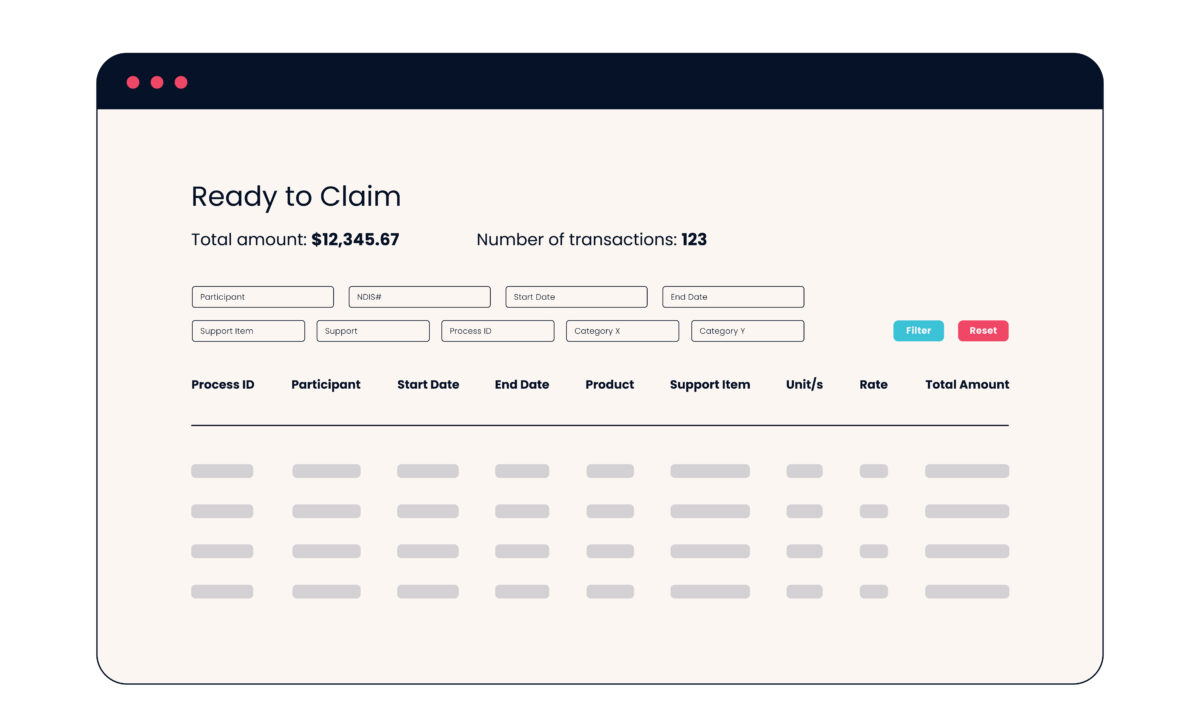Click the Rate column header
Viewport: 1200px width, 720px height.
pyautogui.click(x=873, y=384)
